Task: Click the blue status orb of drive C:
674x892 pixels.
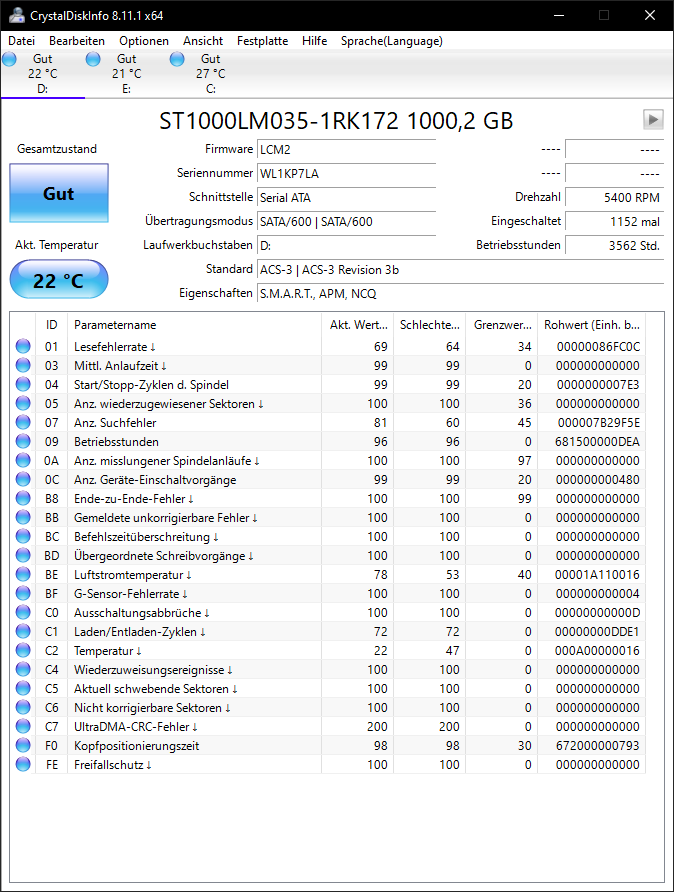Action: click(177, 59)
